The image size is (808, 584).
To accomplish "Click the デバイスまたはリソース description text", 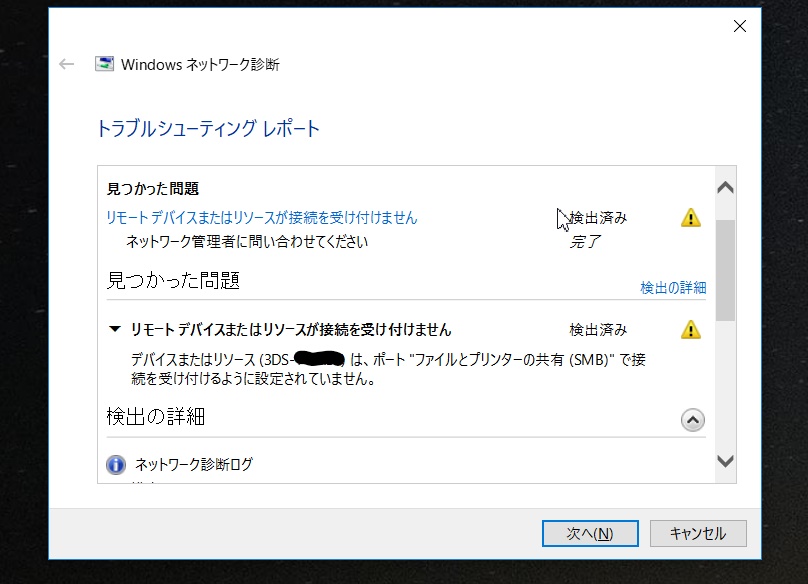I will (388, 369).
